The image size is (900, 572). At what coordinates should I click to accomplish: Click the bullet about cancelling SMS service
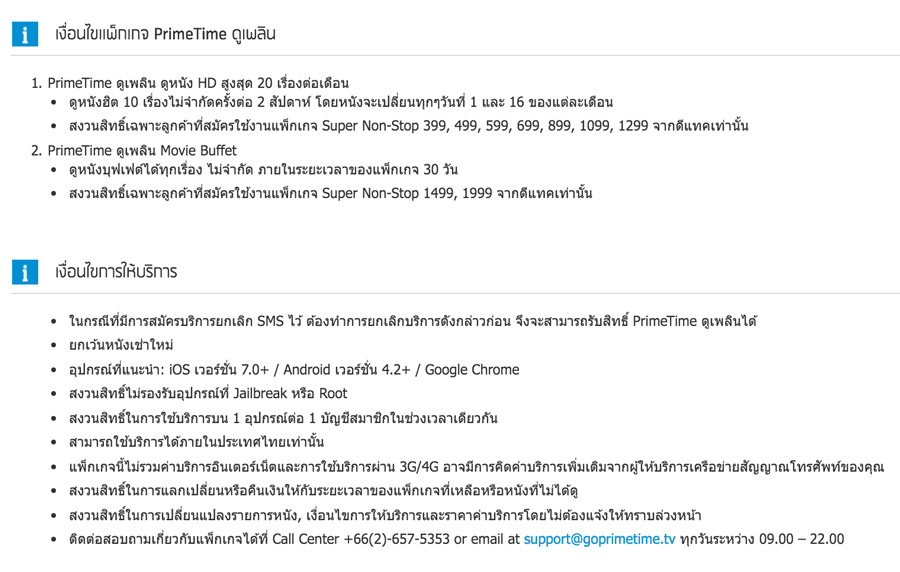(412, 321)
